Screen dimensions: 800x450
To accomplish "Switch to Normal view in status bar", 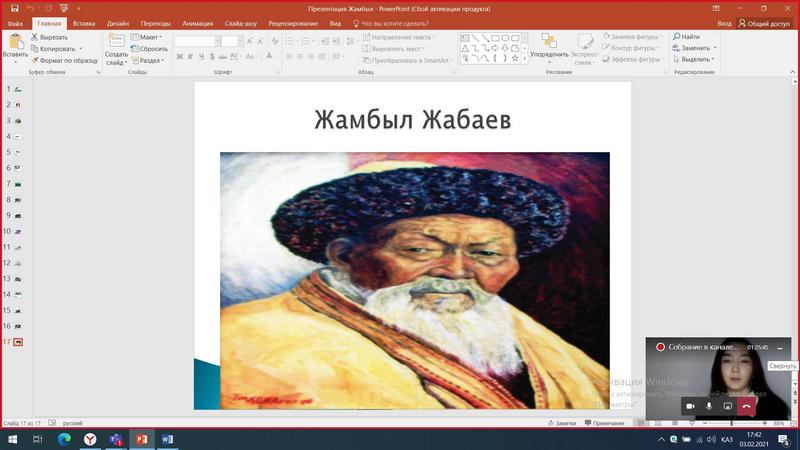I will 641,423.
